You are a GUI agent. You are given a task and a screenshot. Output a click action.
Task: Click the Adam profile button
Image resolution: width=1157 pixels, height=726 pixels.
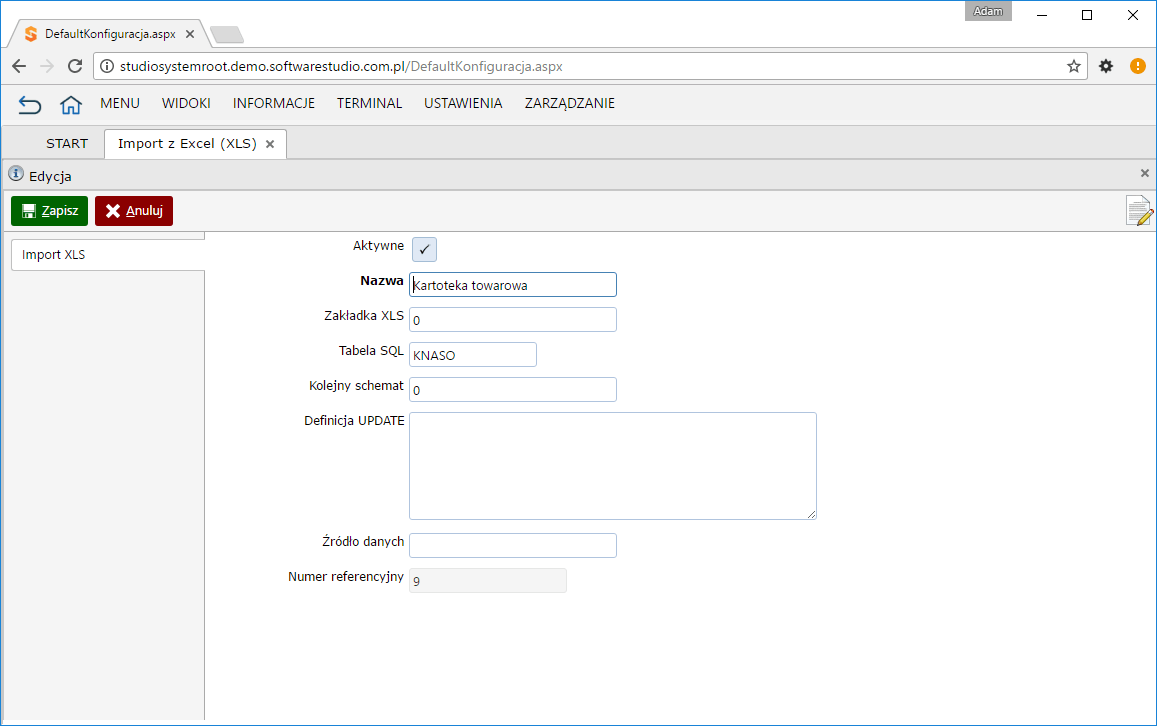pos(988,11)
